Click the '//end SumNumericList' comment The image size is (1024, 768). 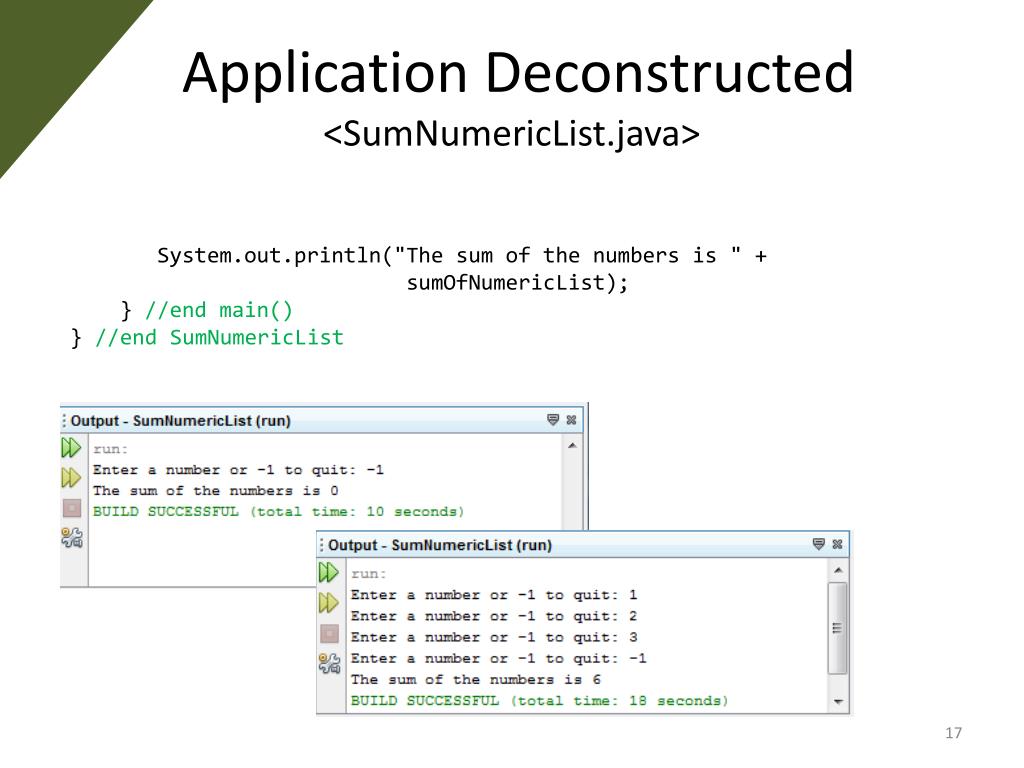(x=219, y=338)
